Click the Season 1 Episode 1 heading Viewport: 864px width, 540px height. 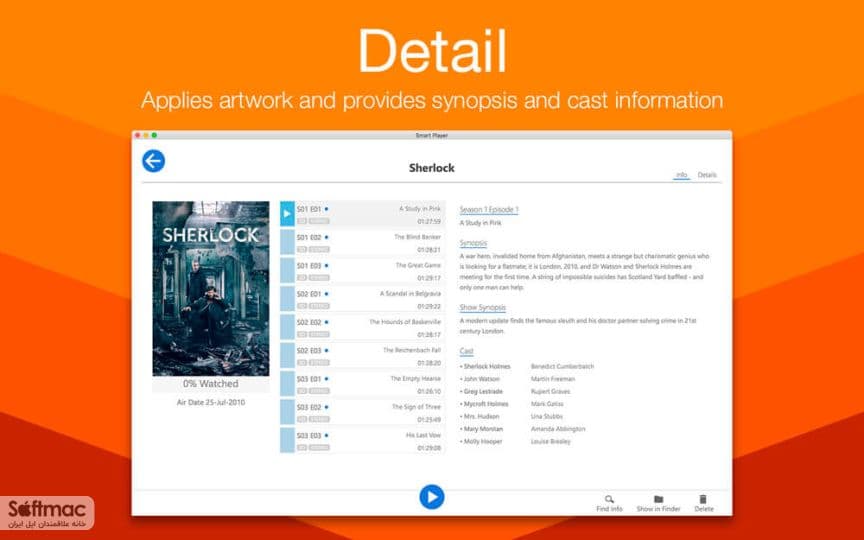coord(489,209)
